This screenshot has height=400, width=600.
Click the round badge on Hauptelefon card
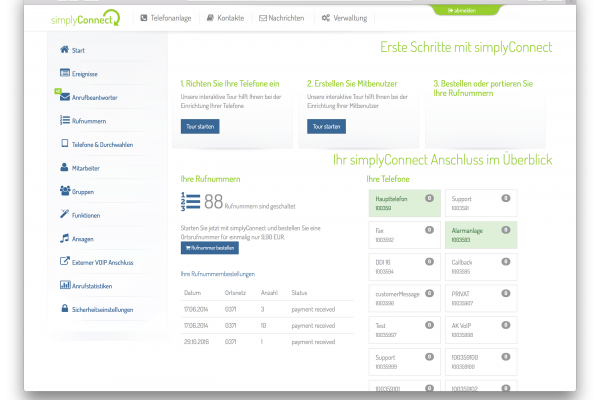[x=429, y=198]
